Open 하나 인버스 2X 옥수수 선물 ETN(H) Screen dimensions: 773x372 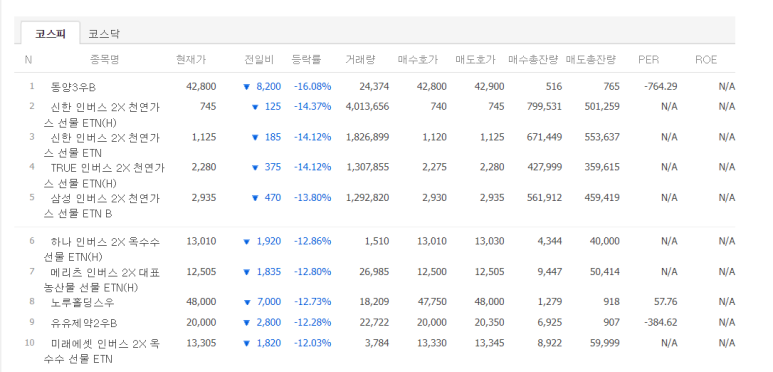coord(102,249)
